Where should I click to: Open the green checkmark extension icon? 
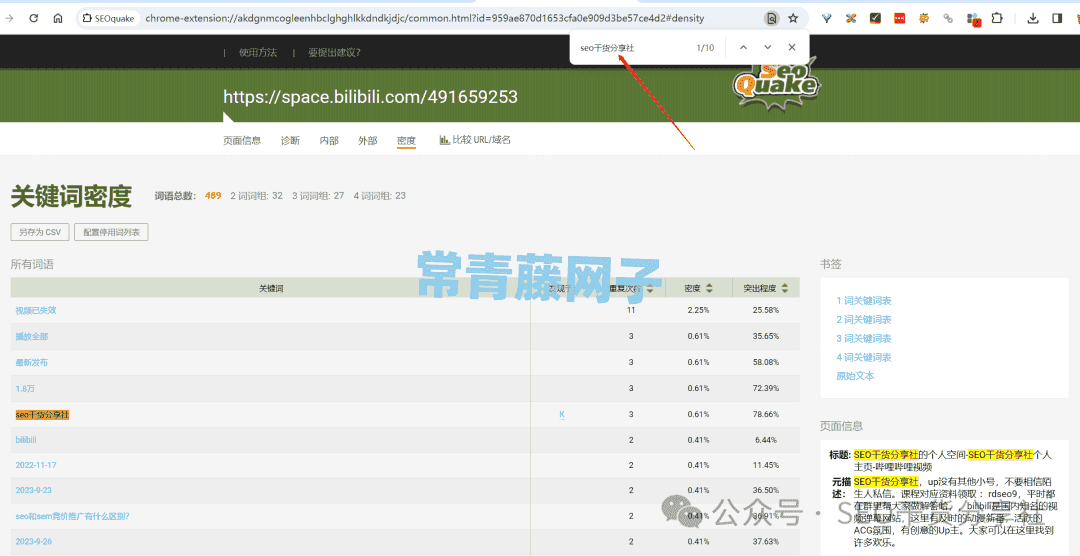tap(875, 19)
